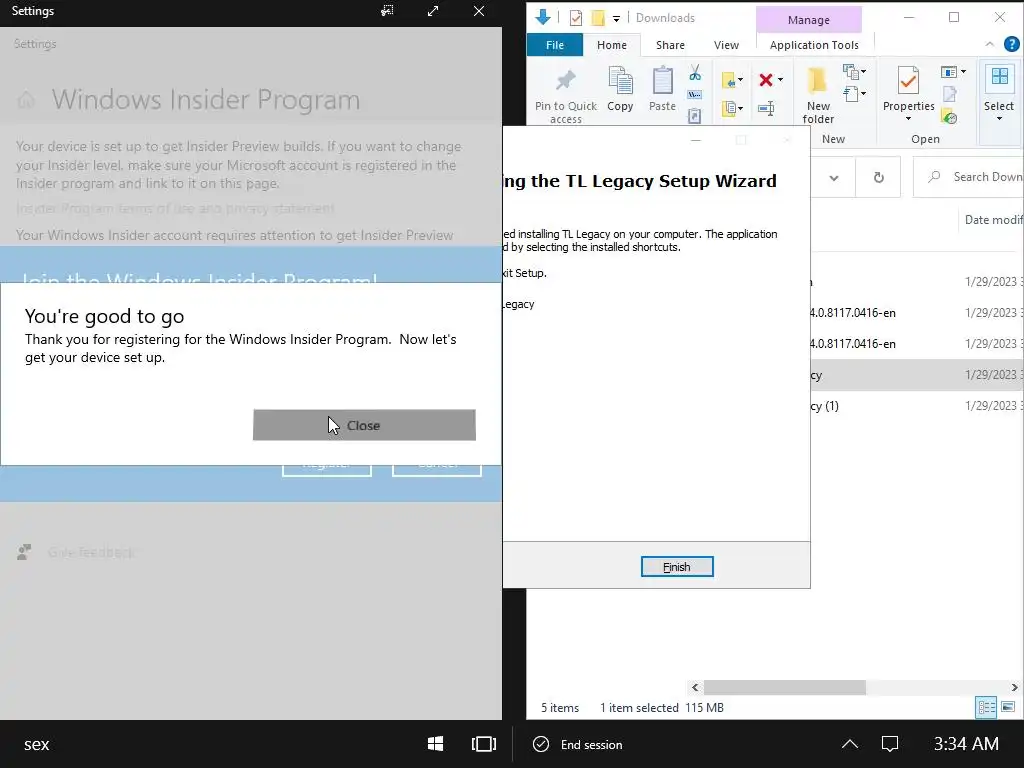Click the Windows Start button

coord(435,744)
